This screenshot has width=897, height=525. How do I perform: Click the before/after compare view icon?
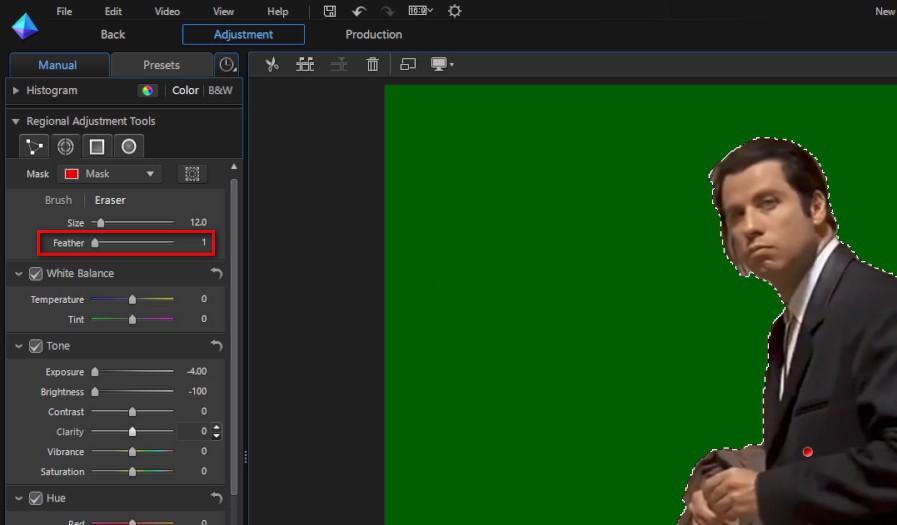click(408, 64)
